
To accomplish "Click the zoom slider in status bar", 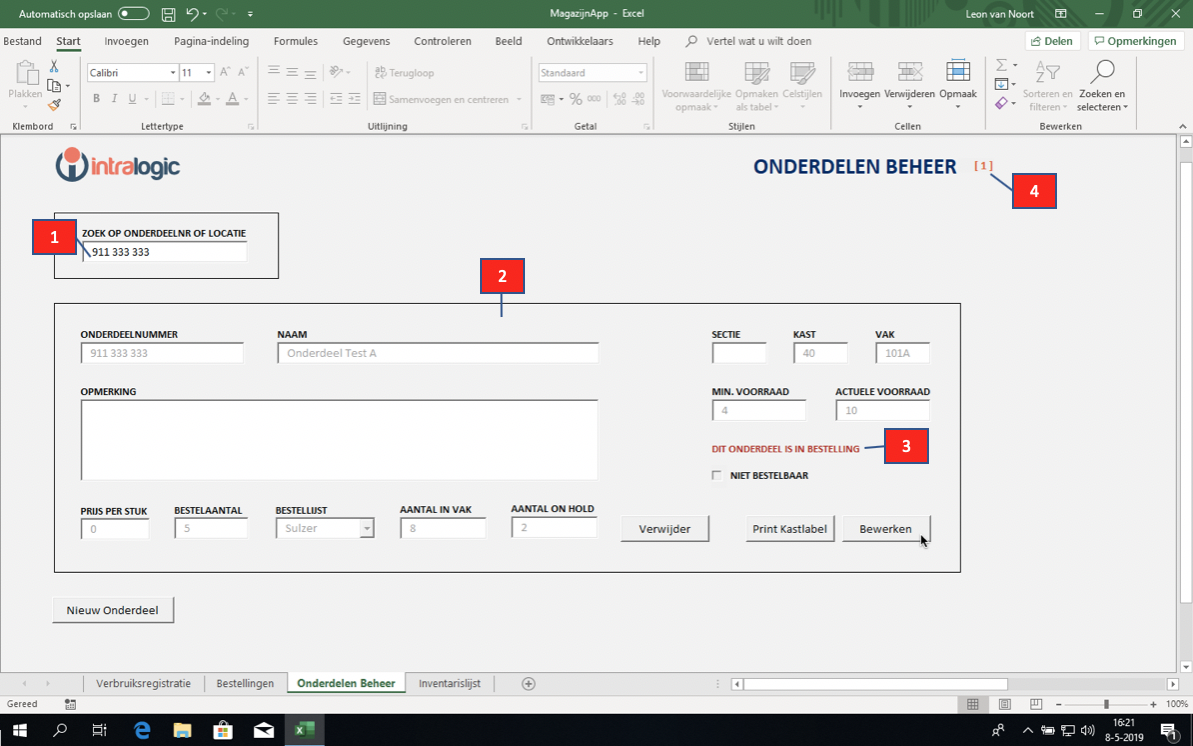I will pyautogui.click(x=1106, y=705).
